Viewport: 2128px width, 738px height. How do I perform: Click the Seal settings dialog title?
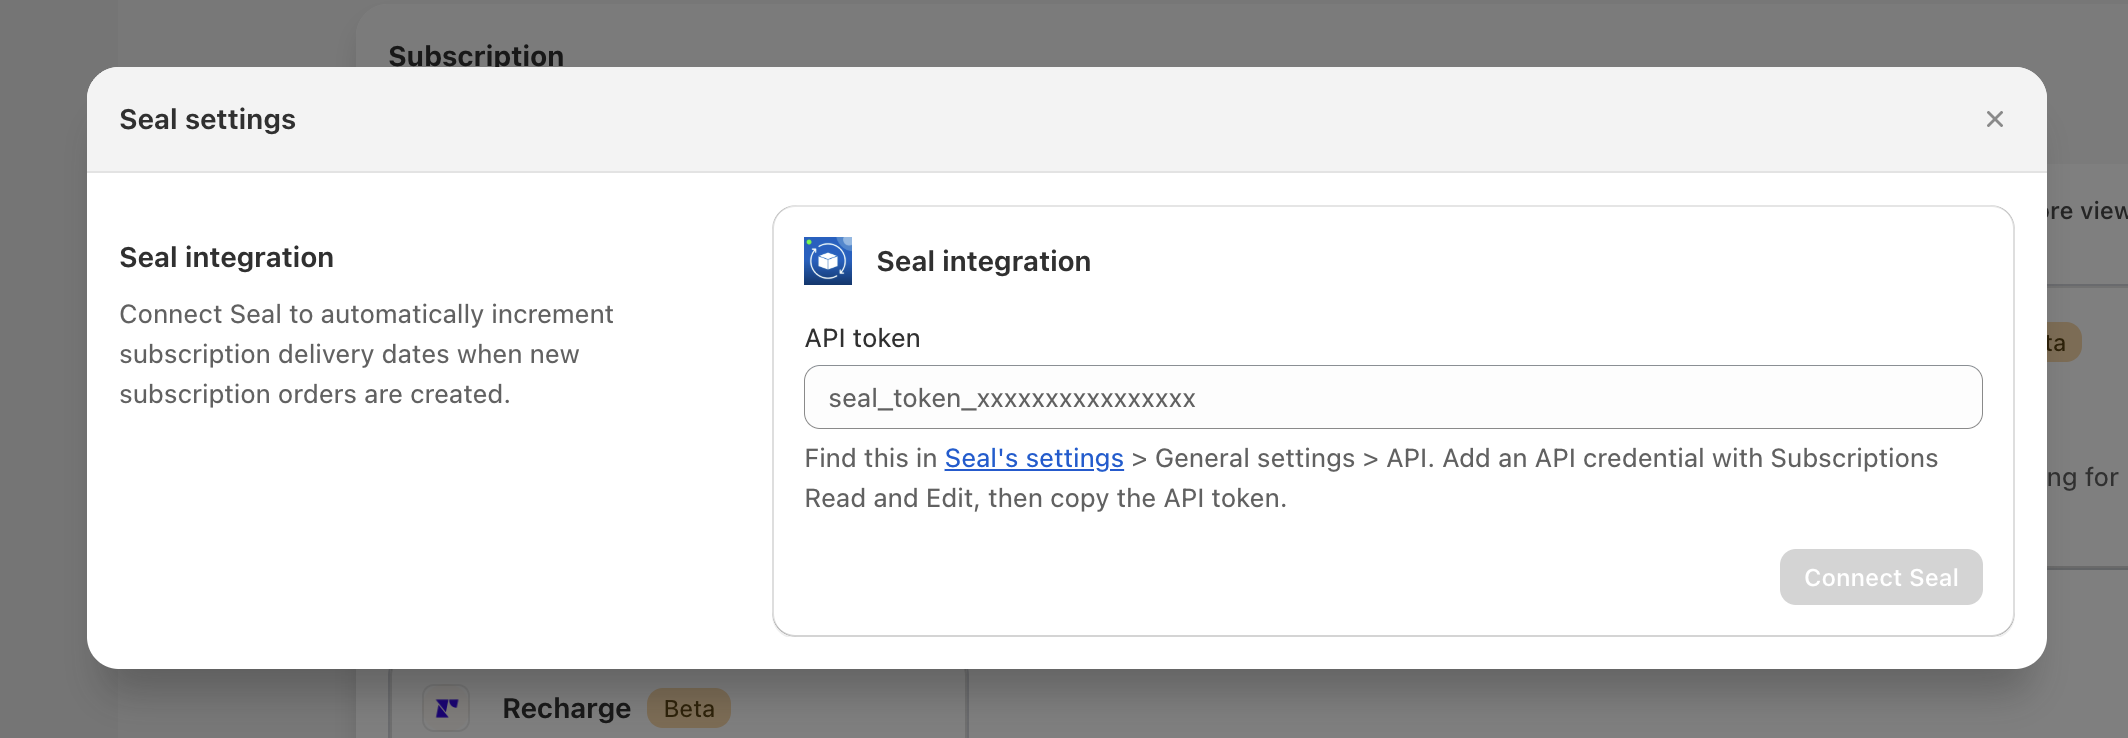coord(208,119)
